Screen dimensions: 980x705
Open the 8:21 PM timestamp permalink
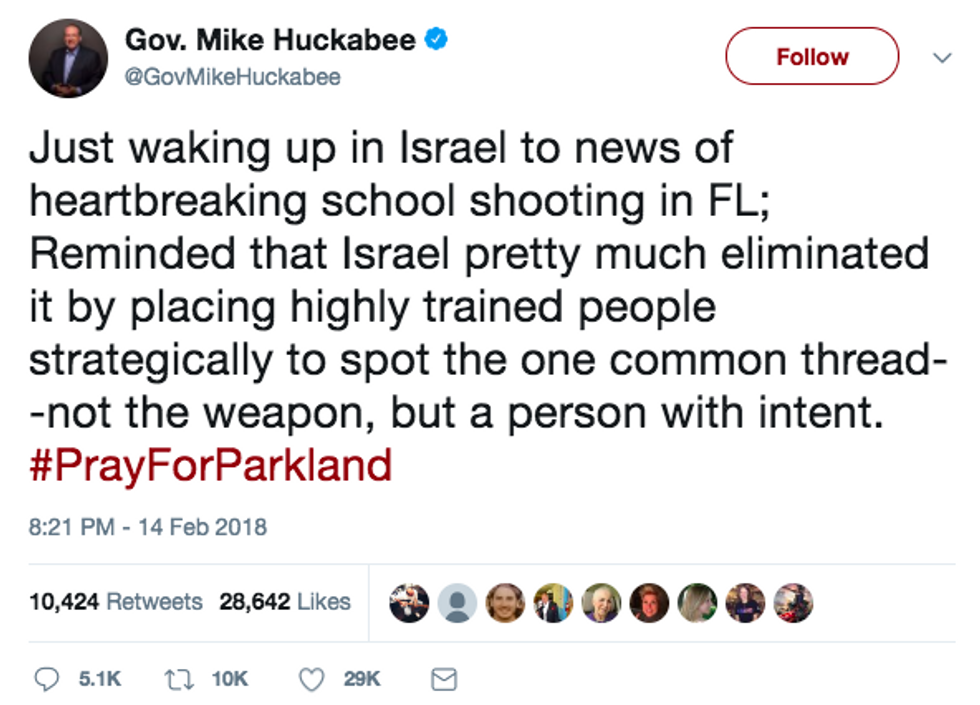148,527
